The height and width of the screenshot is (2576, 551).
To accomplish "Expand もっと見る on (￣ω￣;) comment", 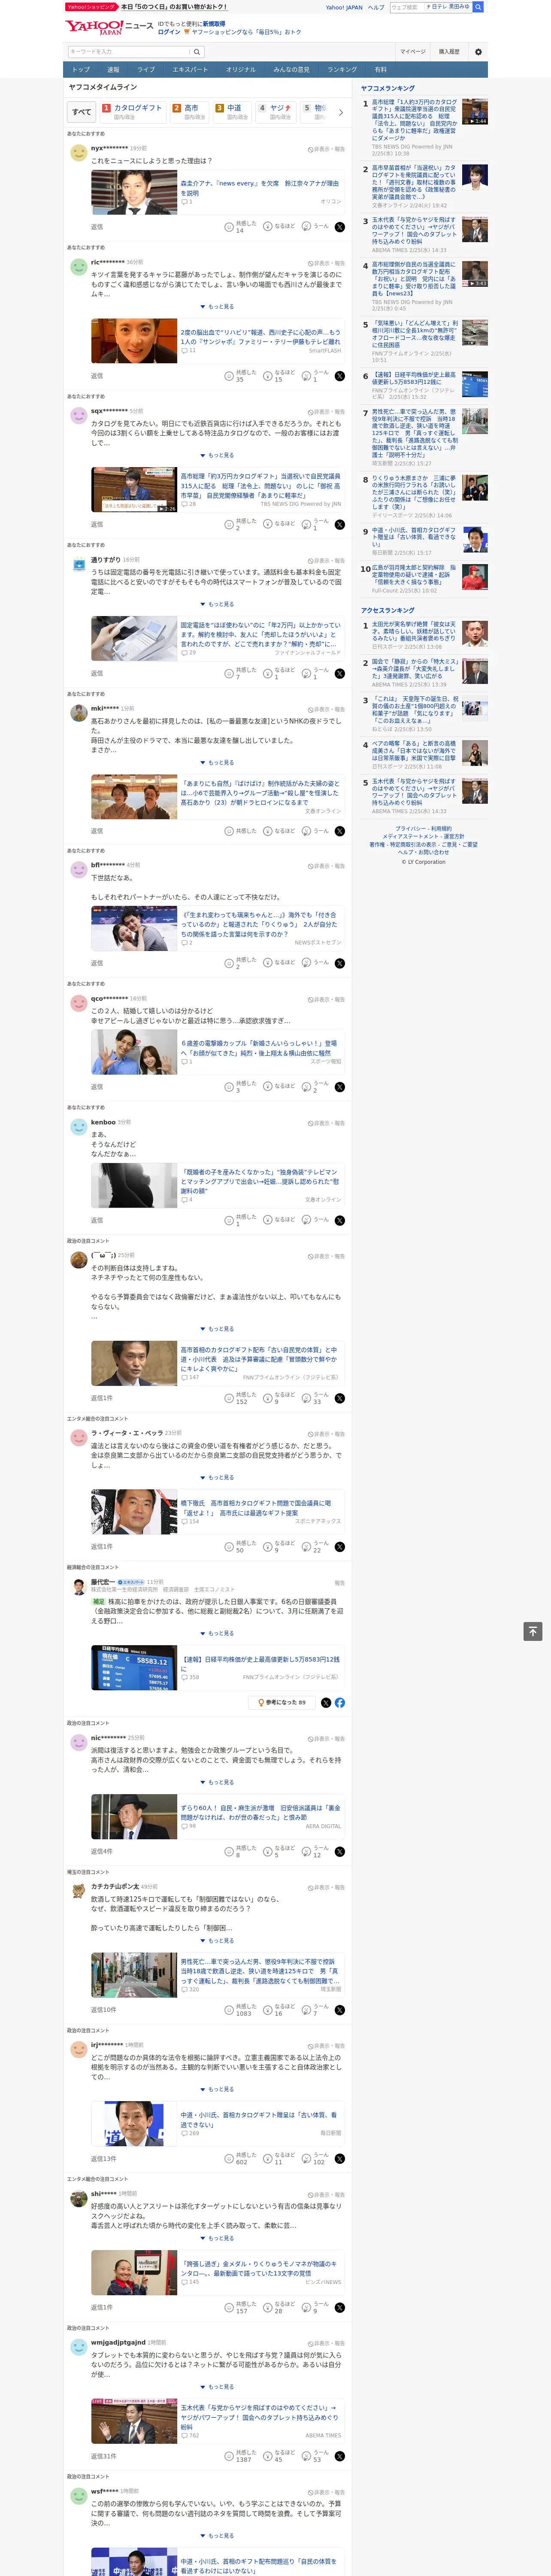I will pos(217,1329).
